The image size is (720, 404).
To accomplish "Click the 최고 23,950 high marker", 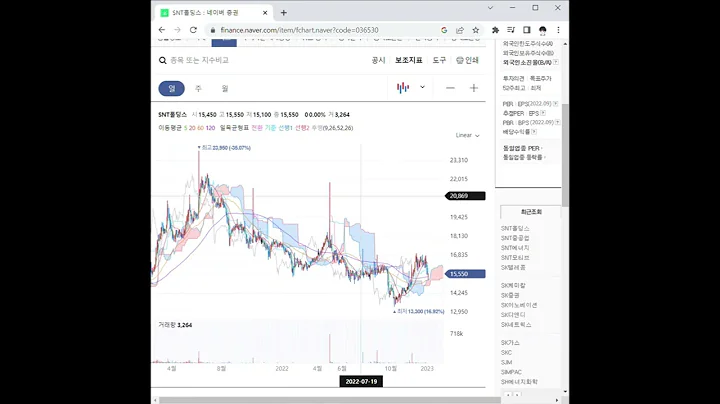I will click(x=224, y=148).
